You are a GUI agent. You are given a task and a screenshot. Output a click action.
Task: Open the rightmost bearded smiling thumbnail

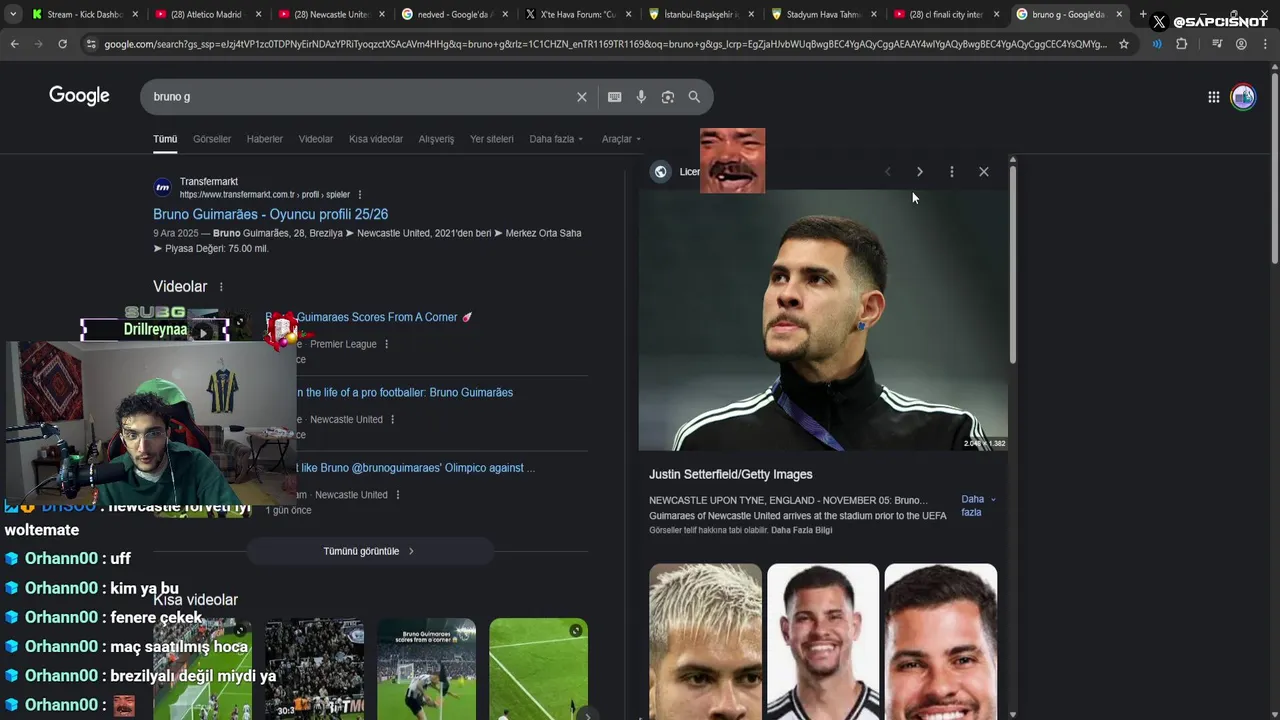click(x=940, y=640)
